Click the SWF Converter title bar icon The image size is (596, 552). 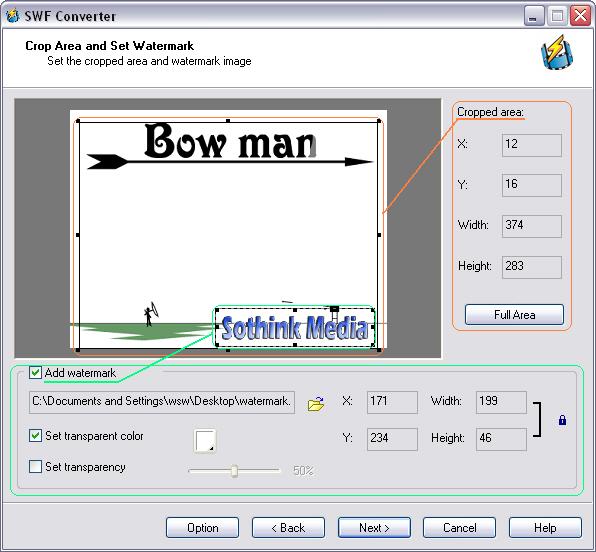pos(12,16)
